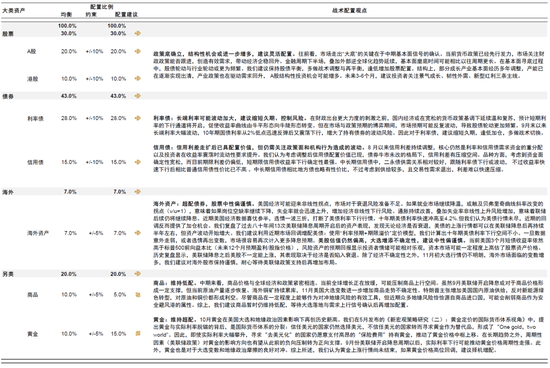The image size is (550, 368).
Task: Select the 债券 category label
Action: point(8,96)
